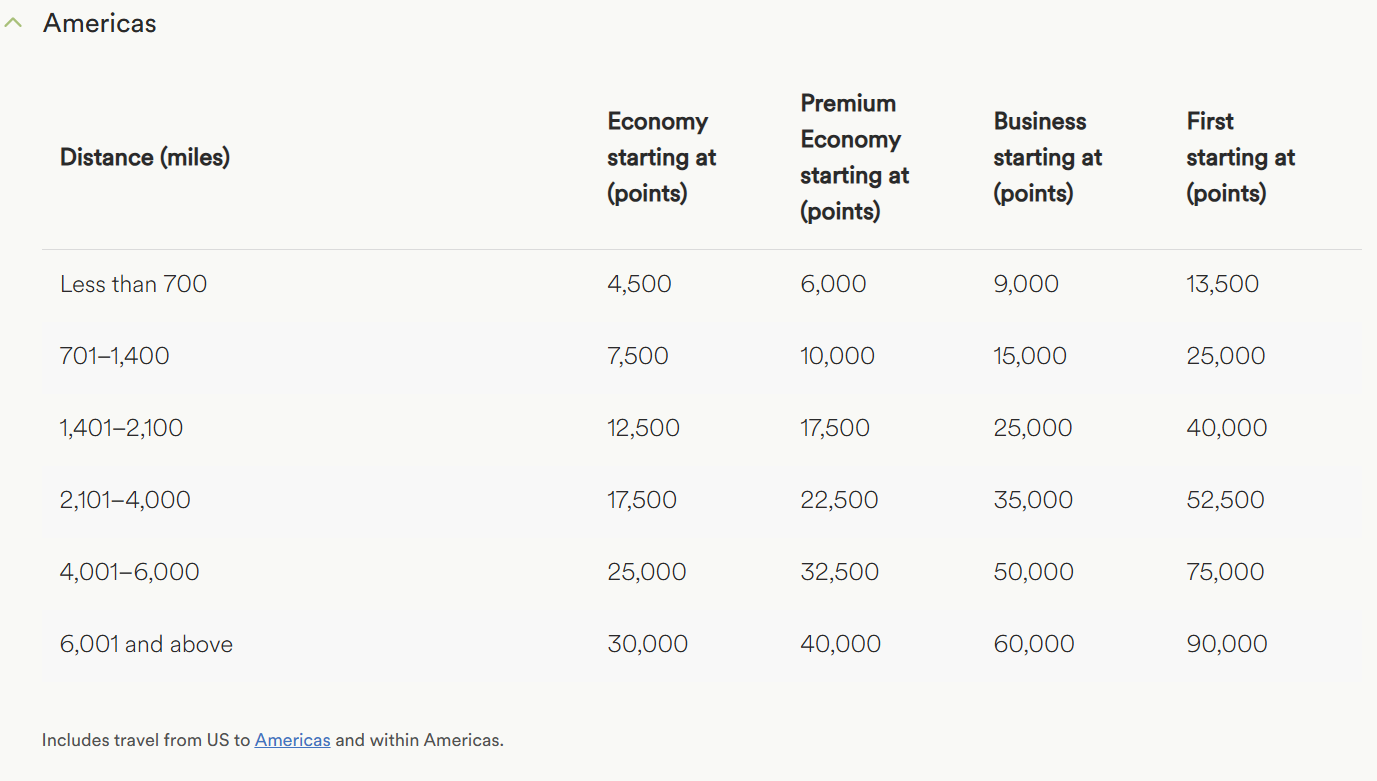Click the 30,000 economy points cell
This screenshot has width=1377, height=781.
click(647, 644)
